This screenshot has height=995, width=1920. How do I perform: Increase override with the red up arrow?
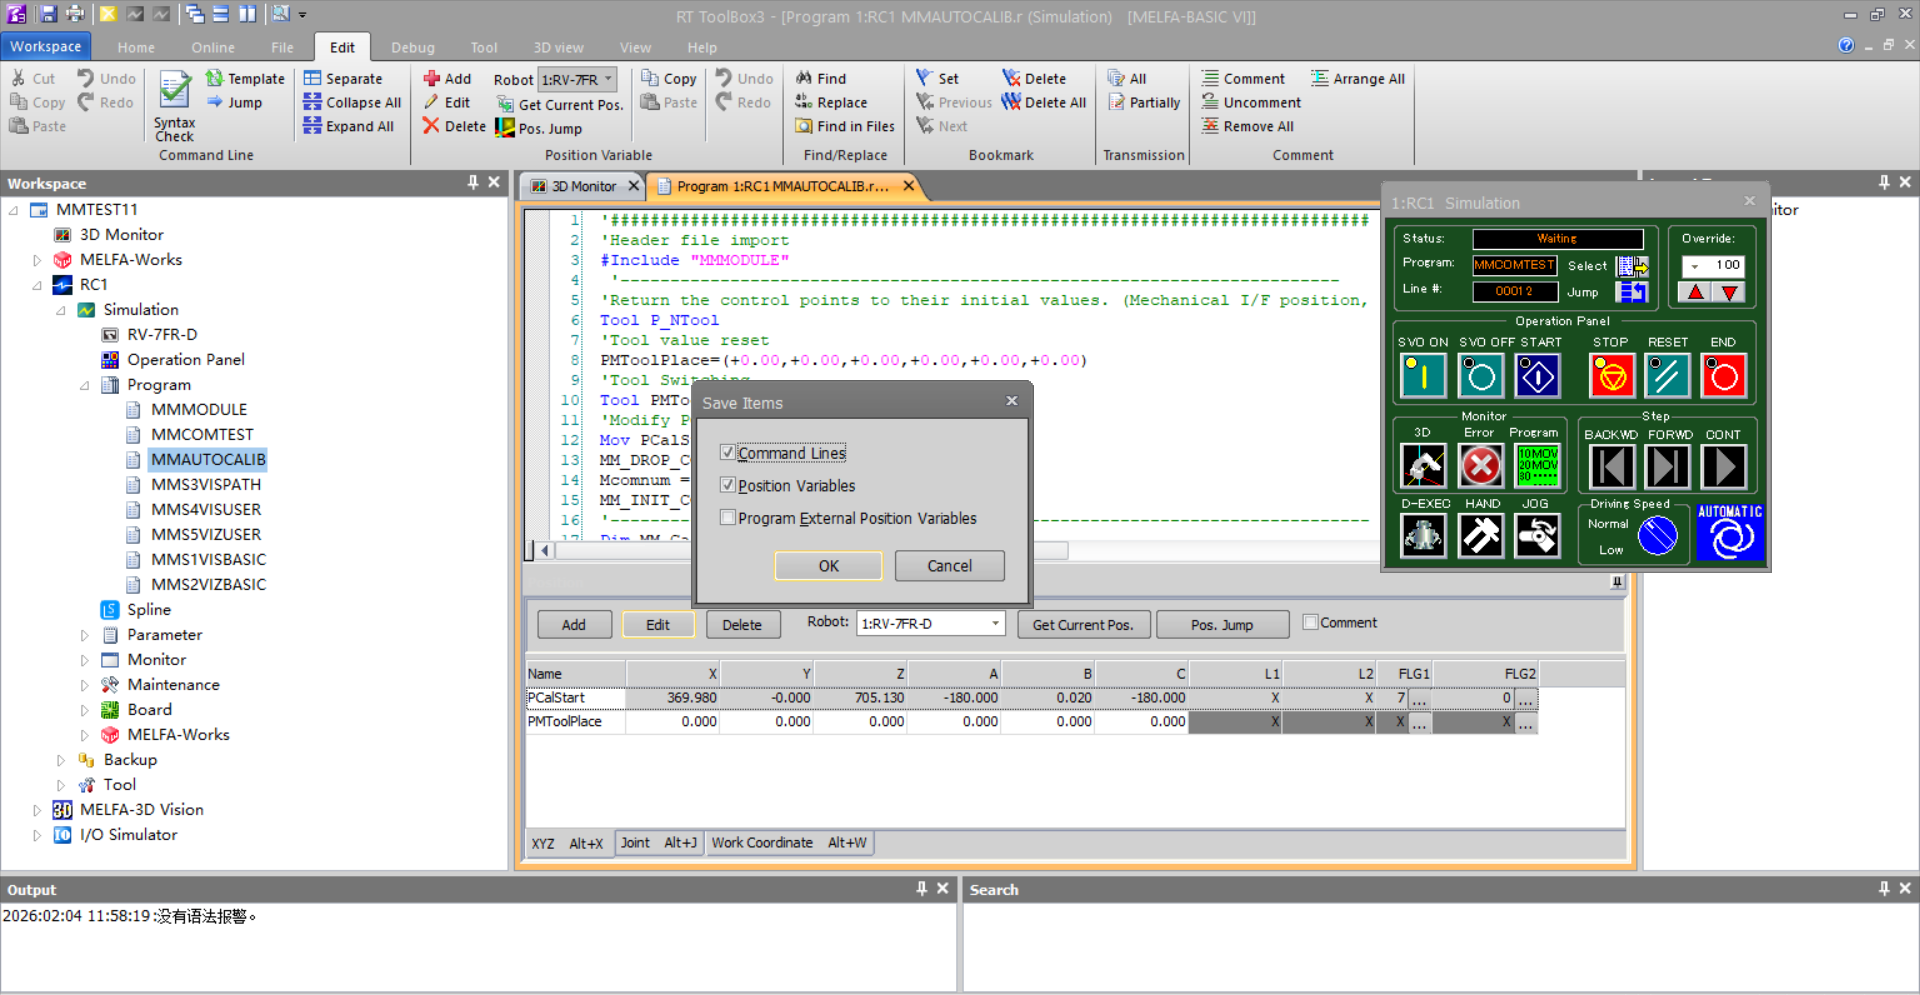point(1696,292)
